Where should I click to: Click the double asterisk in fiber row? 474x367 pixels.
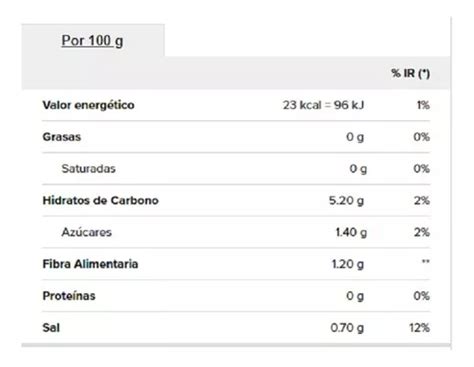[x=425, y=262]
